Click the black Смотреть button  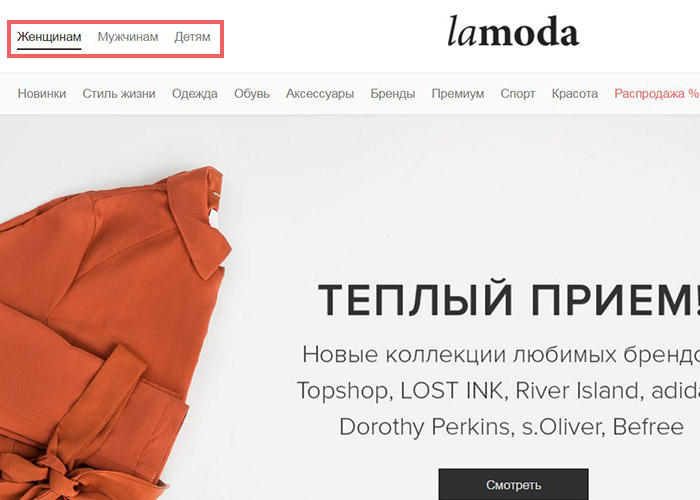pyautogui.click(x=513, y=484)
